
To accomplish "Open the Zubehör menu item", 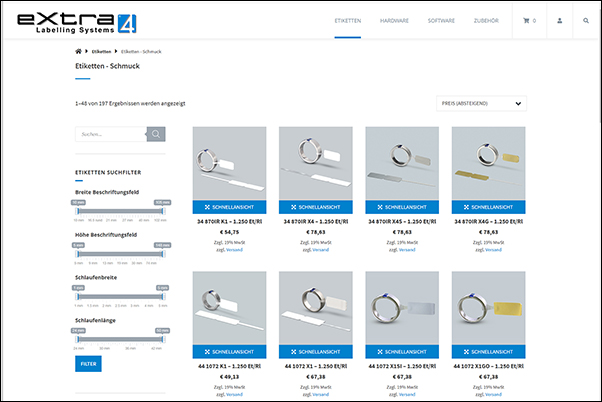I will (488, 20).
